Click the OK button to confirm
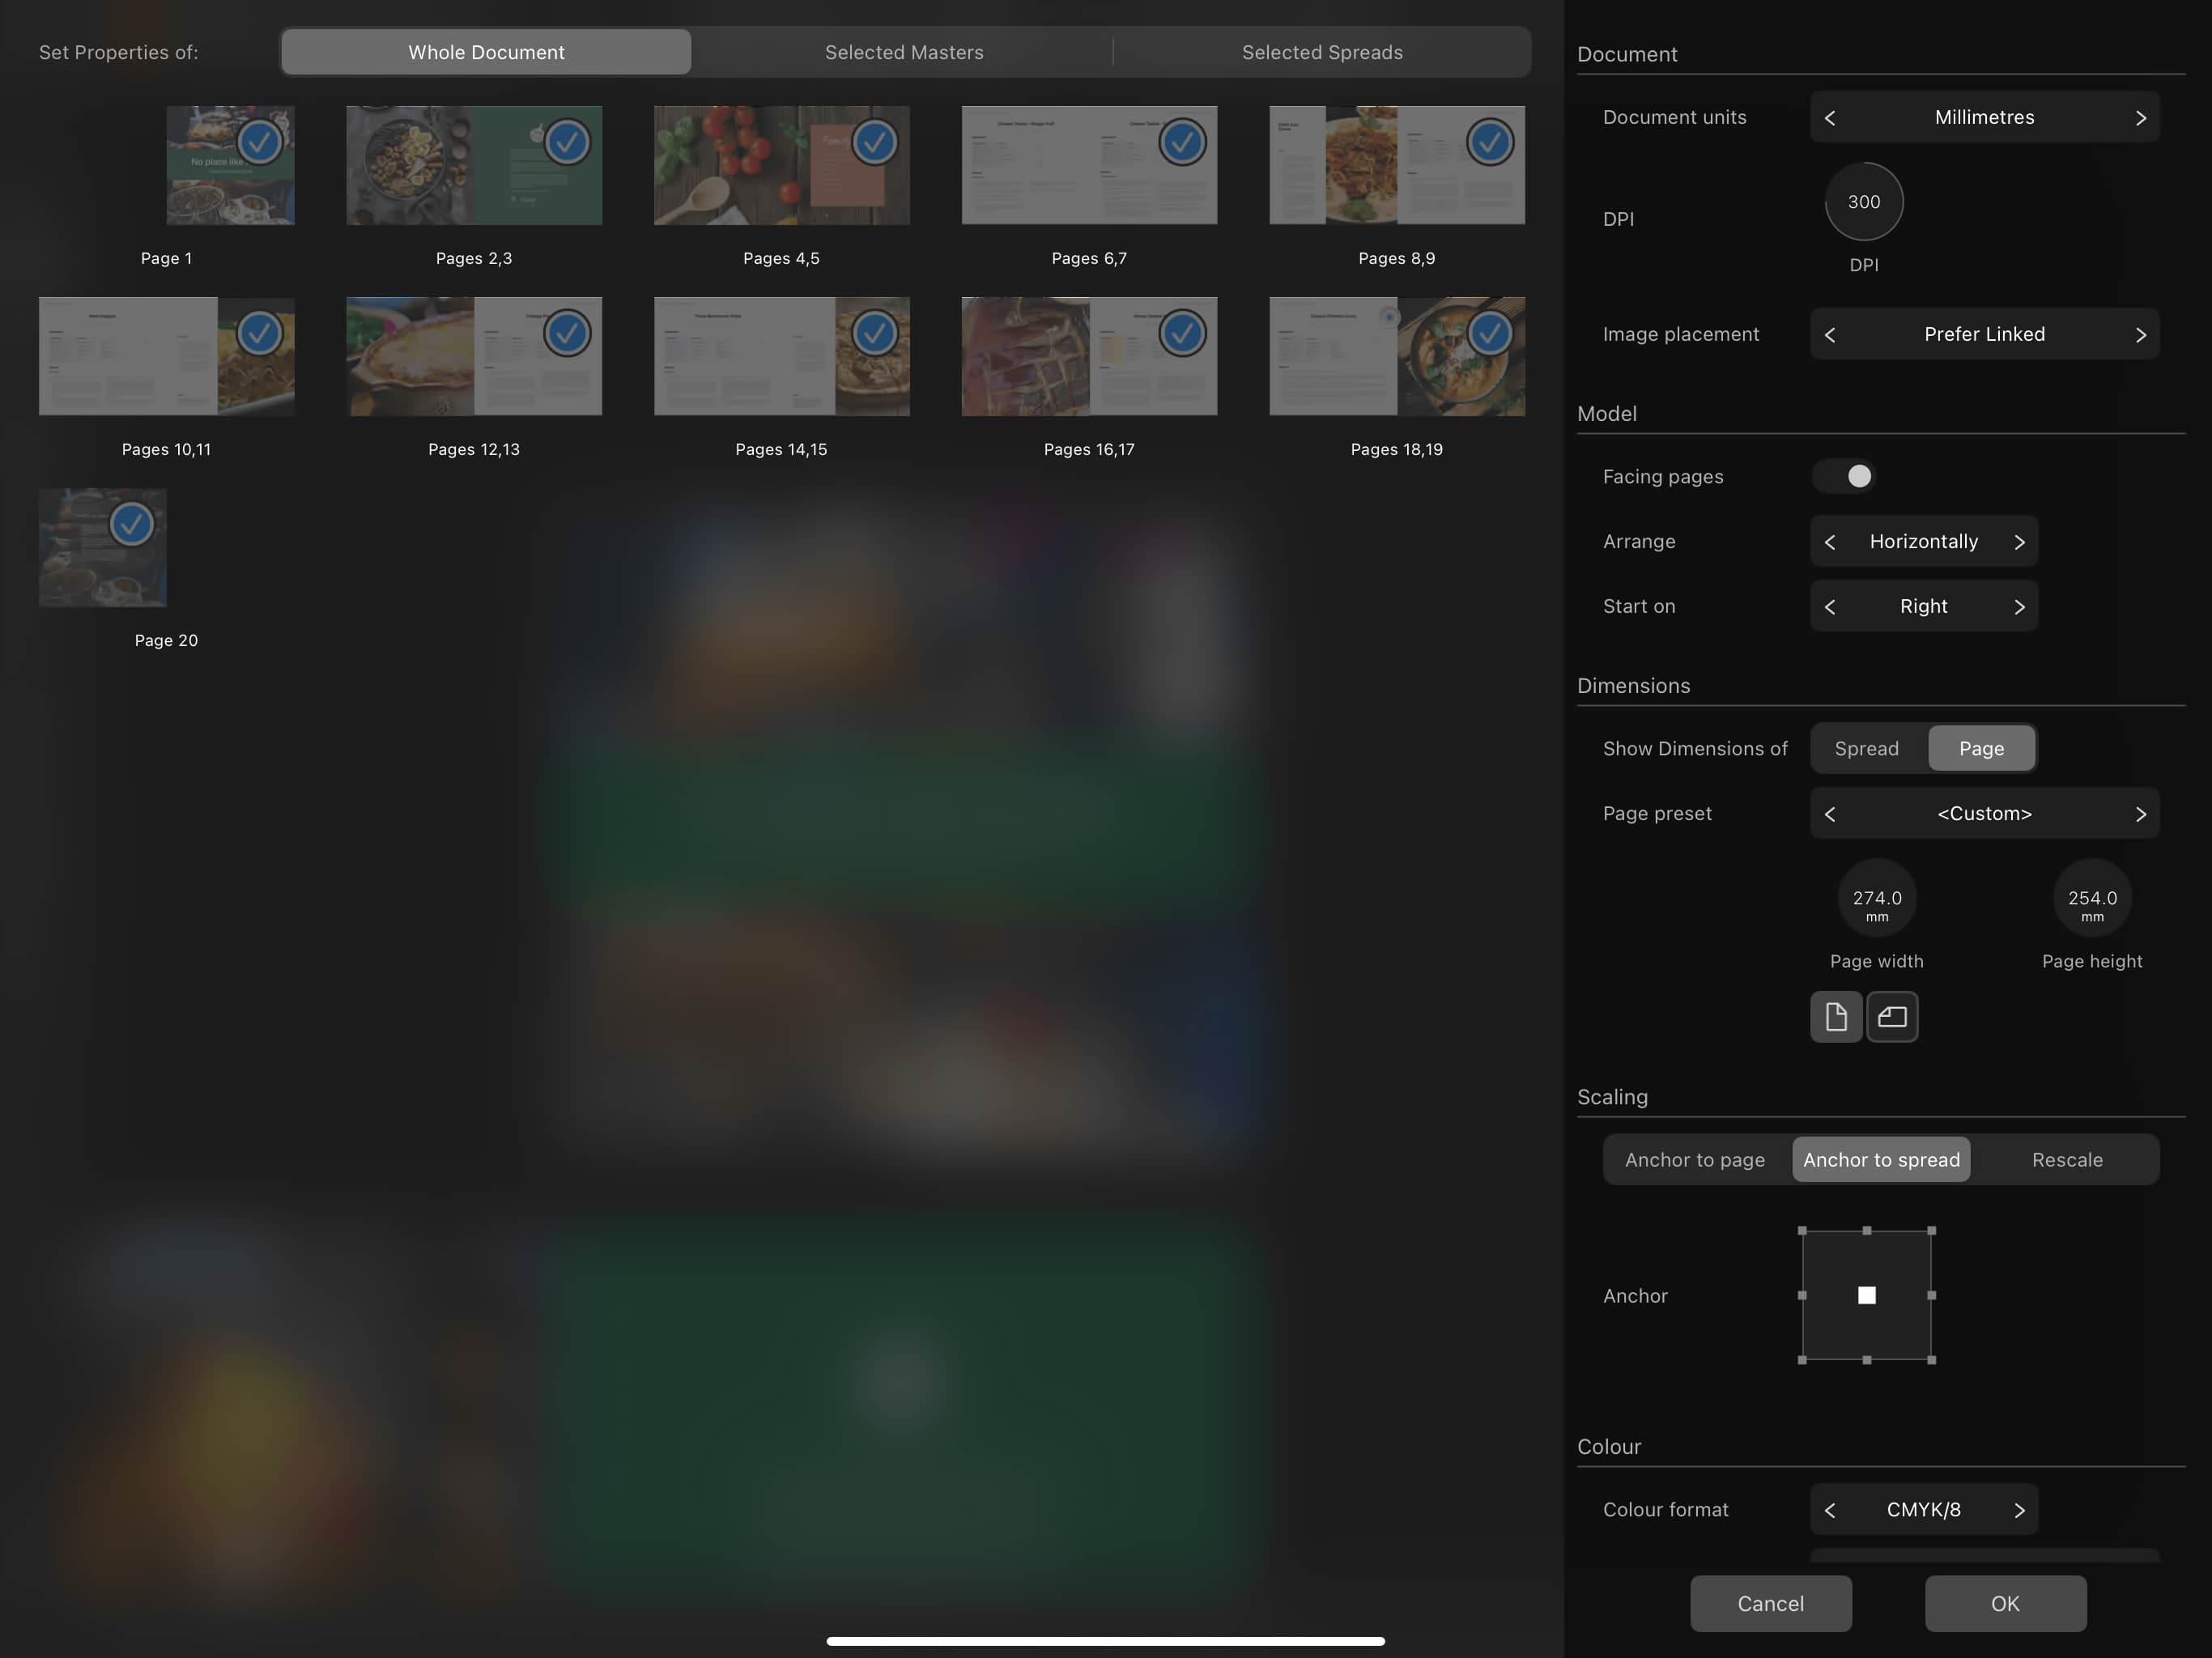The image size is (2212, 1658). (2006, 1602)
